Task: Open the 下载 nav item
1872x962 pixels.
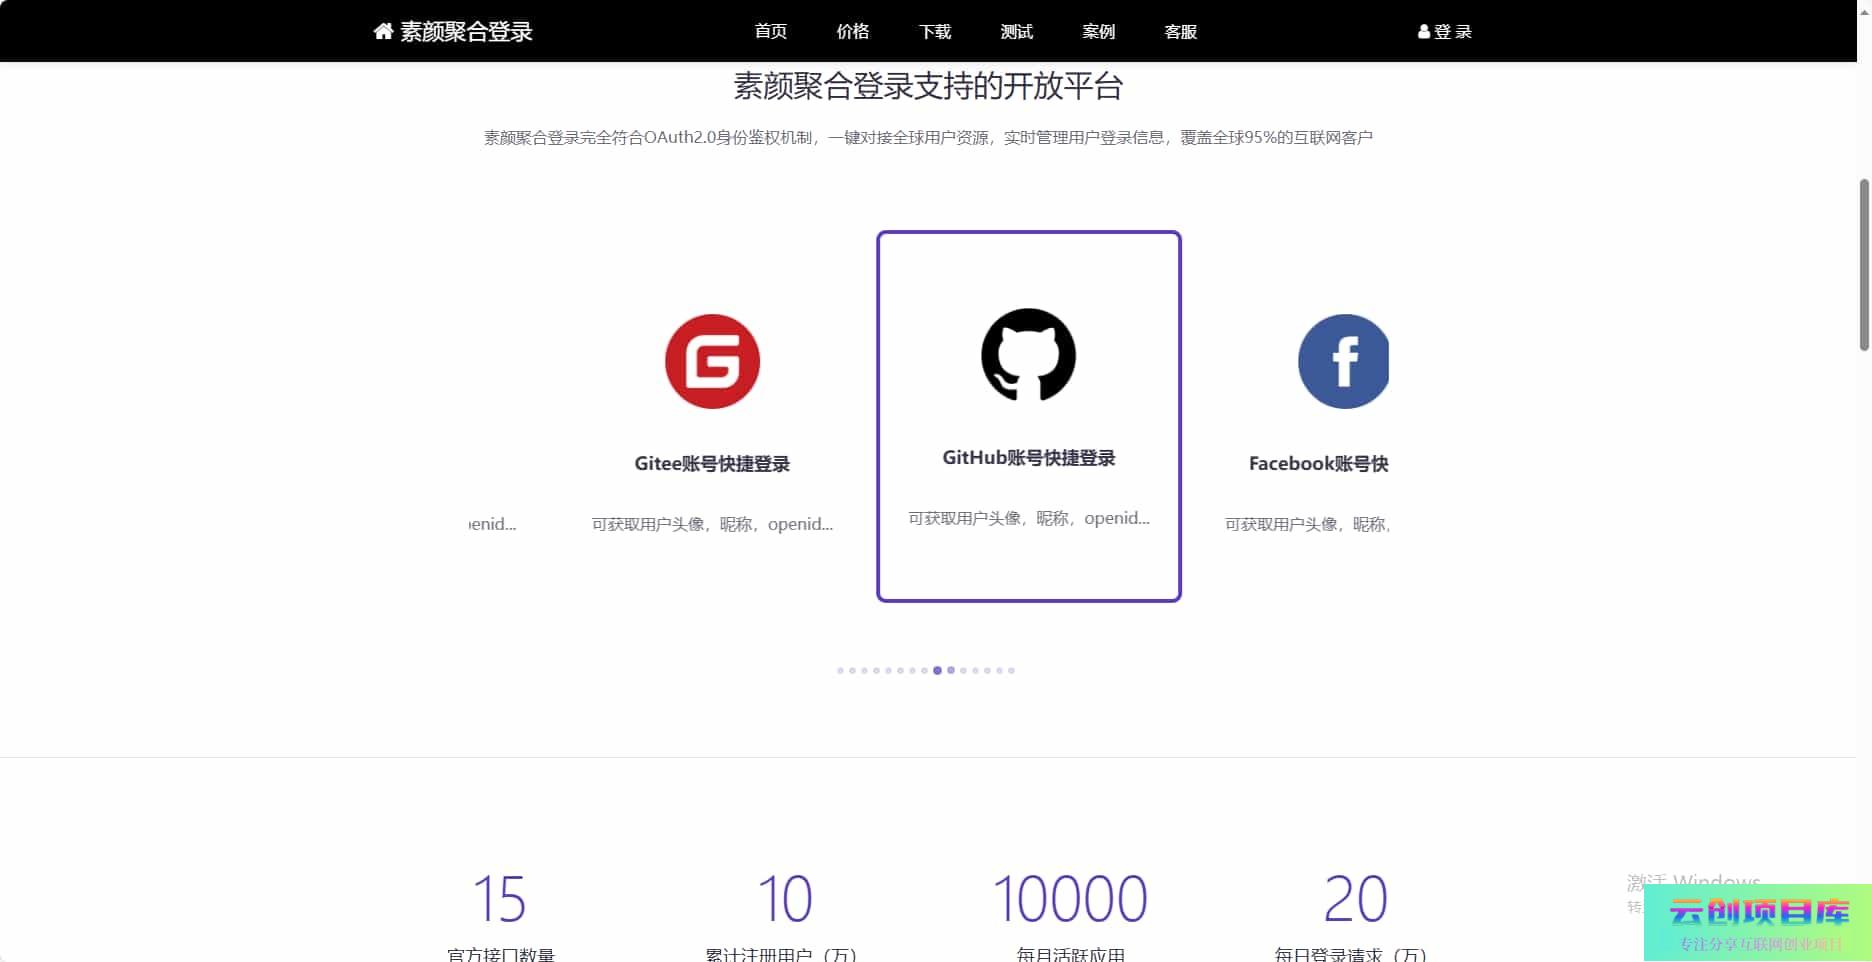Action: click(x=934, y=32)
